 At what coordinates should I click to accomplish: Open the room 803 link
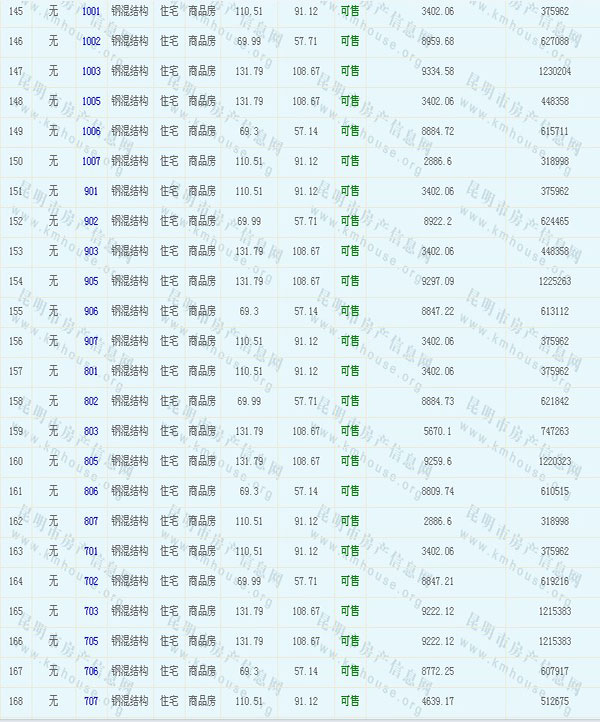91,431
